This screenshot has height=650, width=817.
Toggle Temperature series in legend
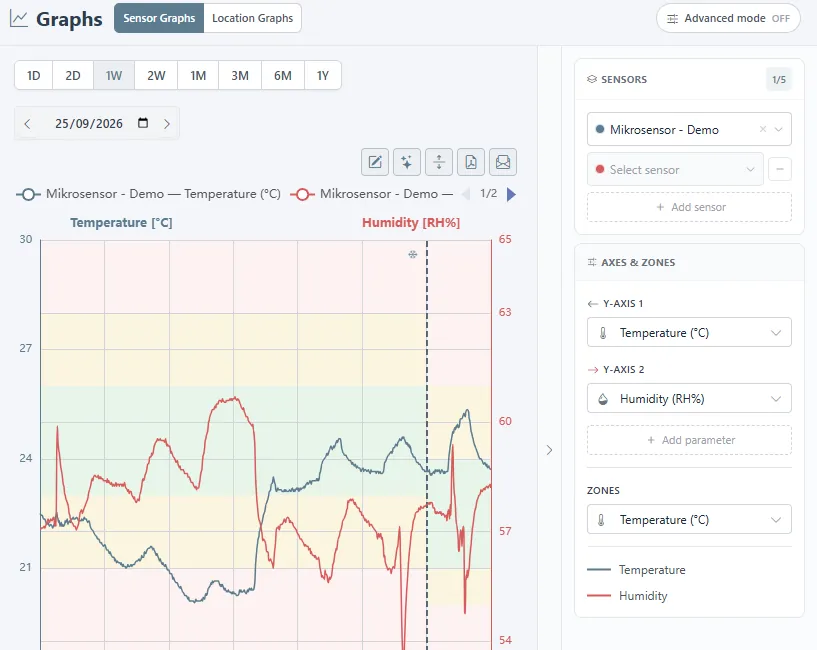click(148, 194)
